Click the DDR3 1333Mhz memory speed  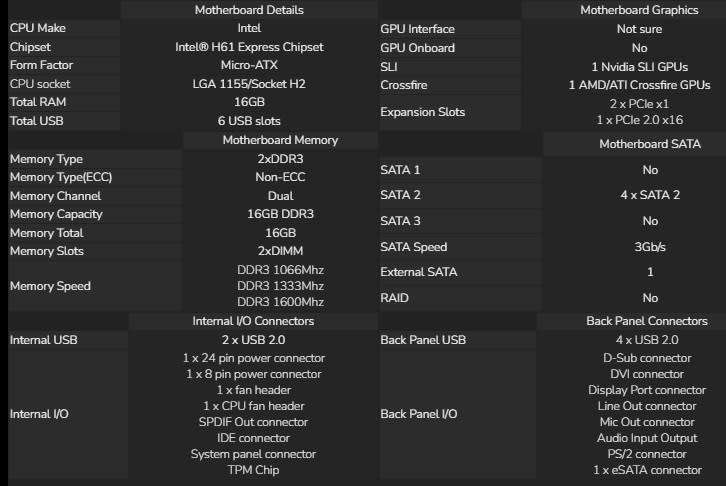click(x=280, y=286)
